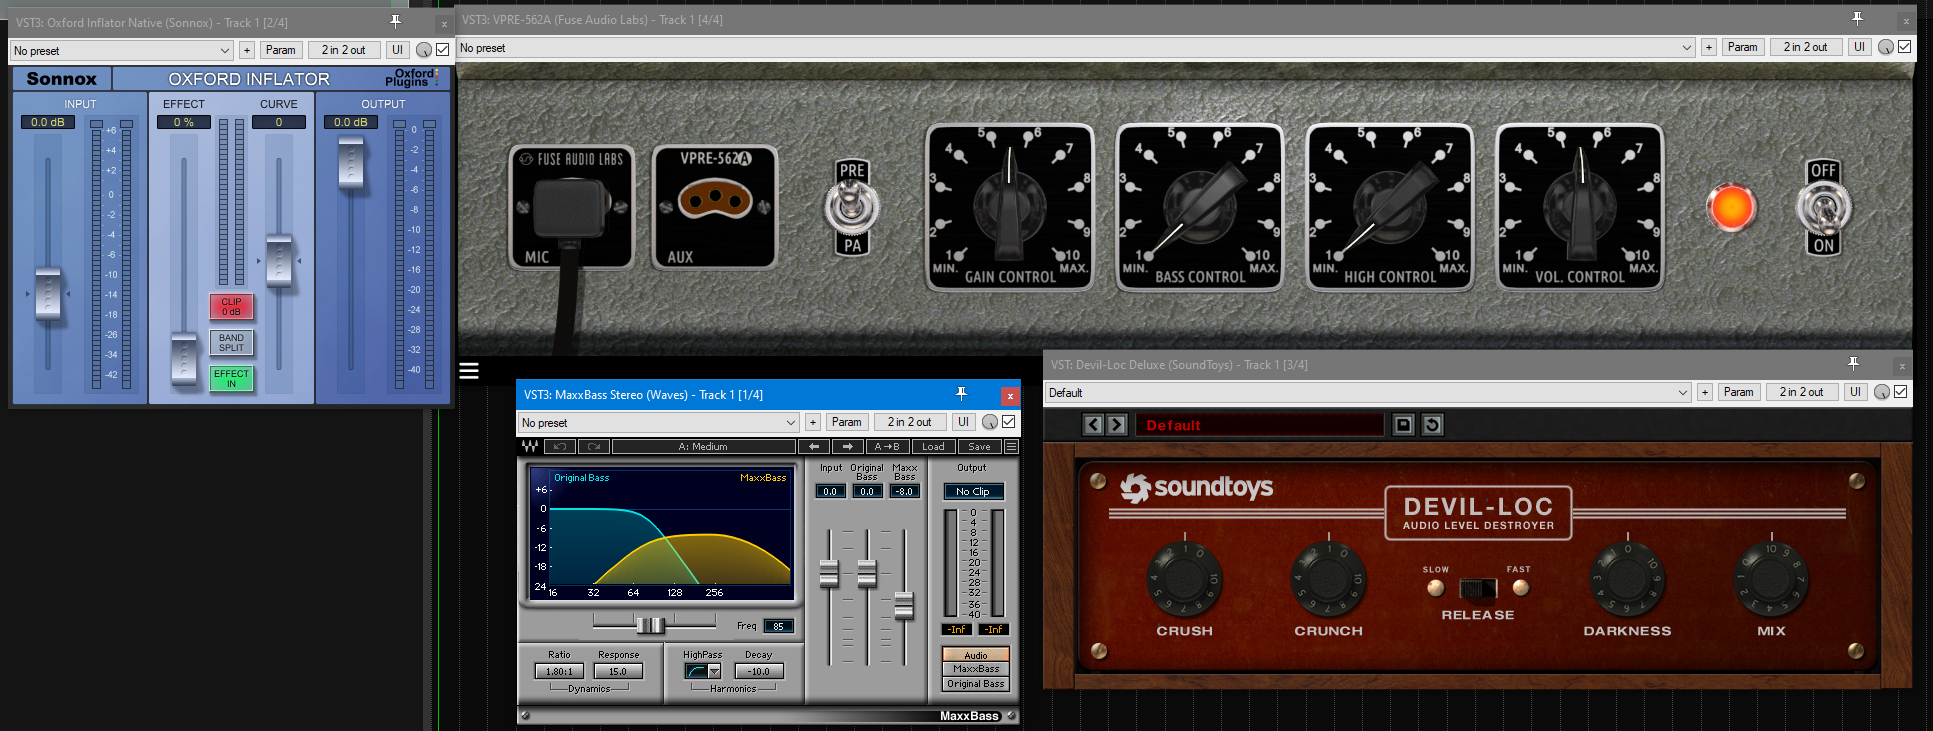Viewport: 1933px width, 731px height.
Task: Click the A→B copy button in MaxxBass
Action: click(887, 446)
